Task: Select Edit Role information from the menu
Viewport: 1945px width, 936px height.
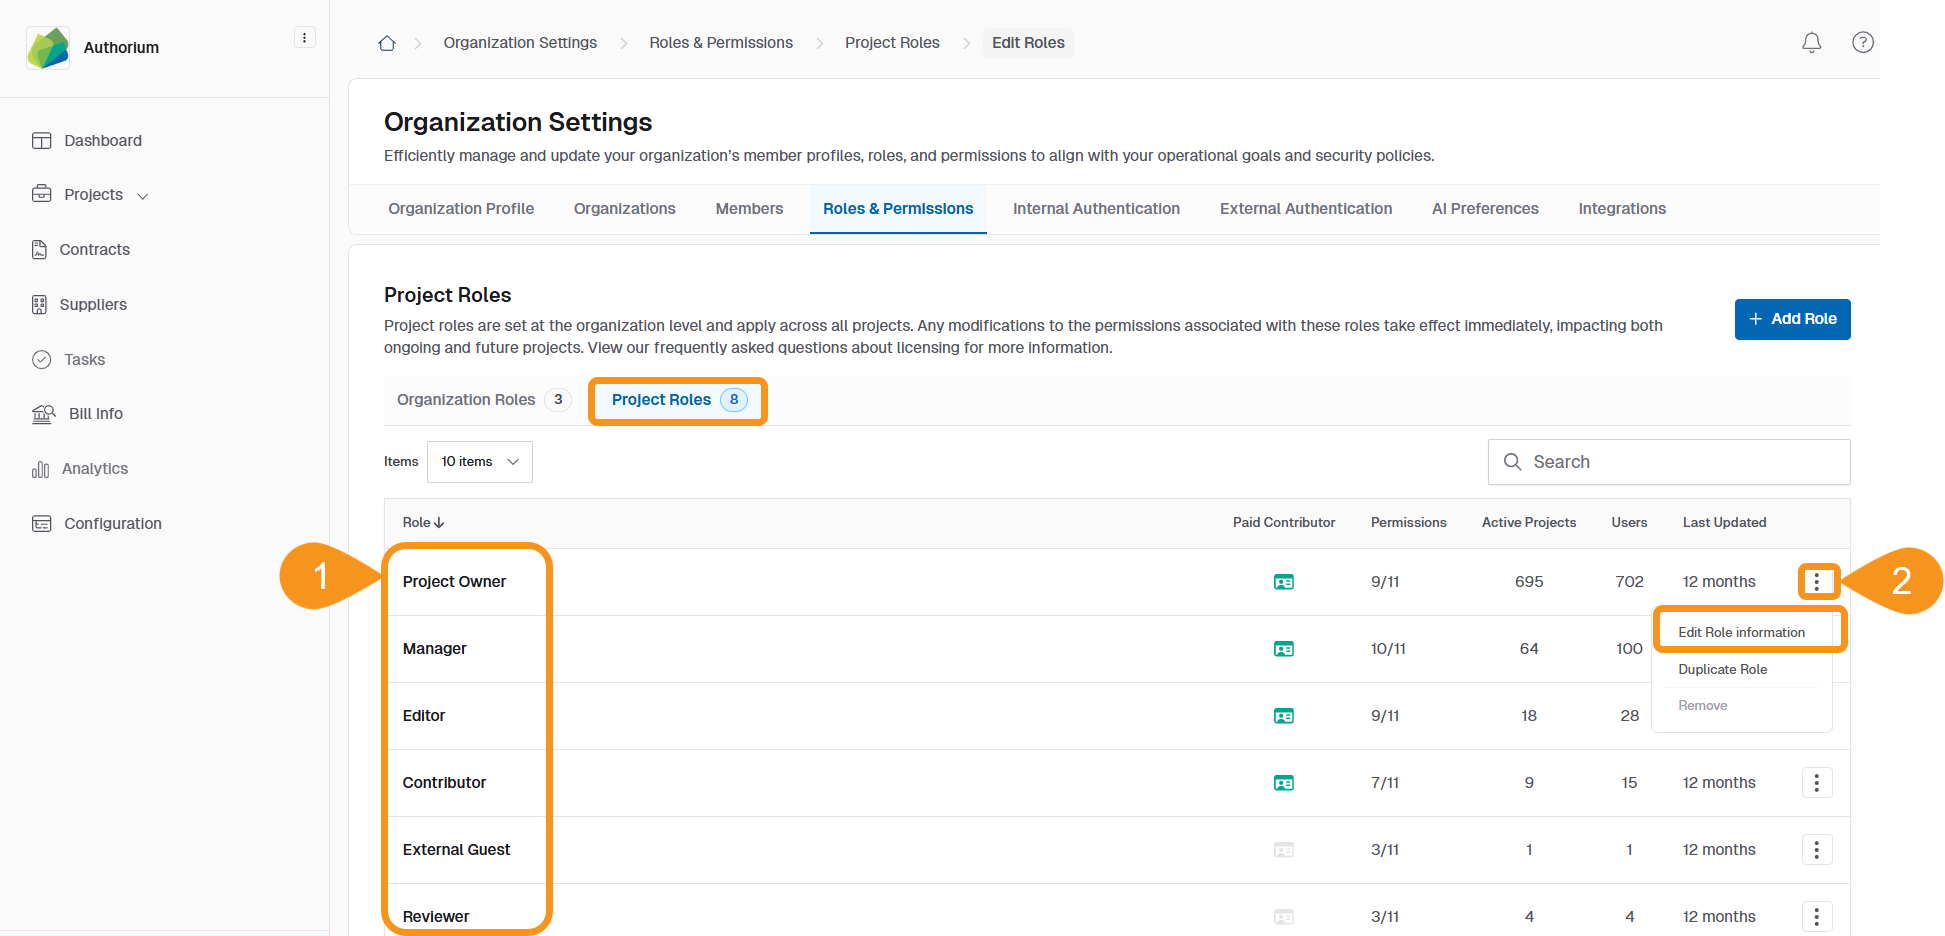Action: (1742, 631)
